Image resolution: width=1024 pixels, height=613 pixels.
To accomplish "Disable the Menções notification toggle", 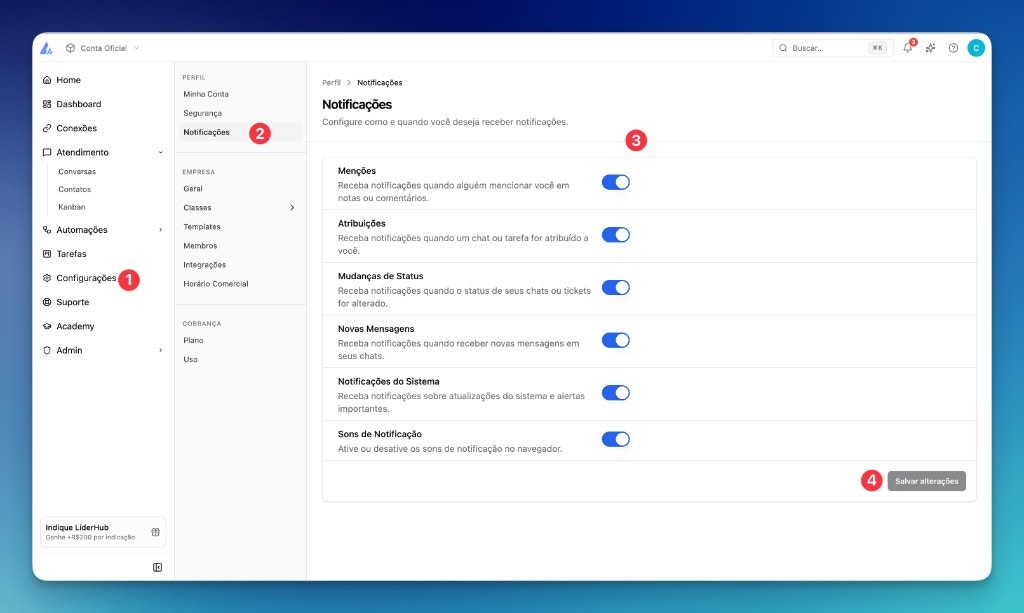I will (x=617, y=182).
